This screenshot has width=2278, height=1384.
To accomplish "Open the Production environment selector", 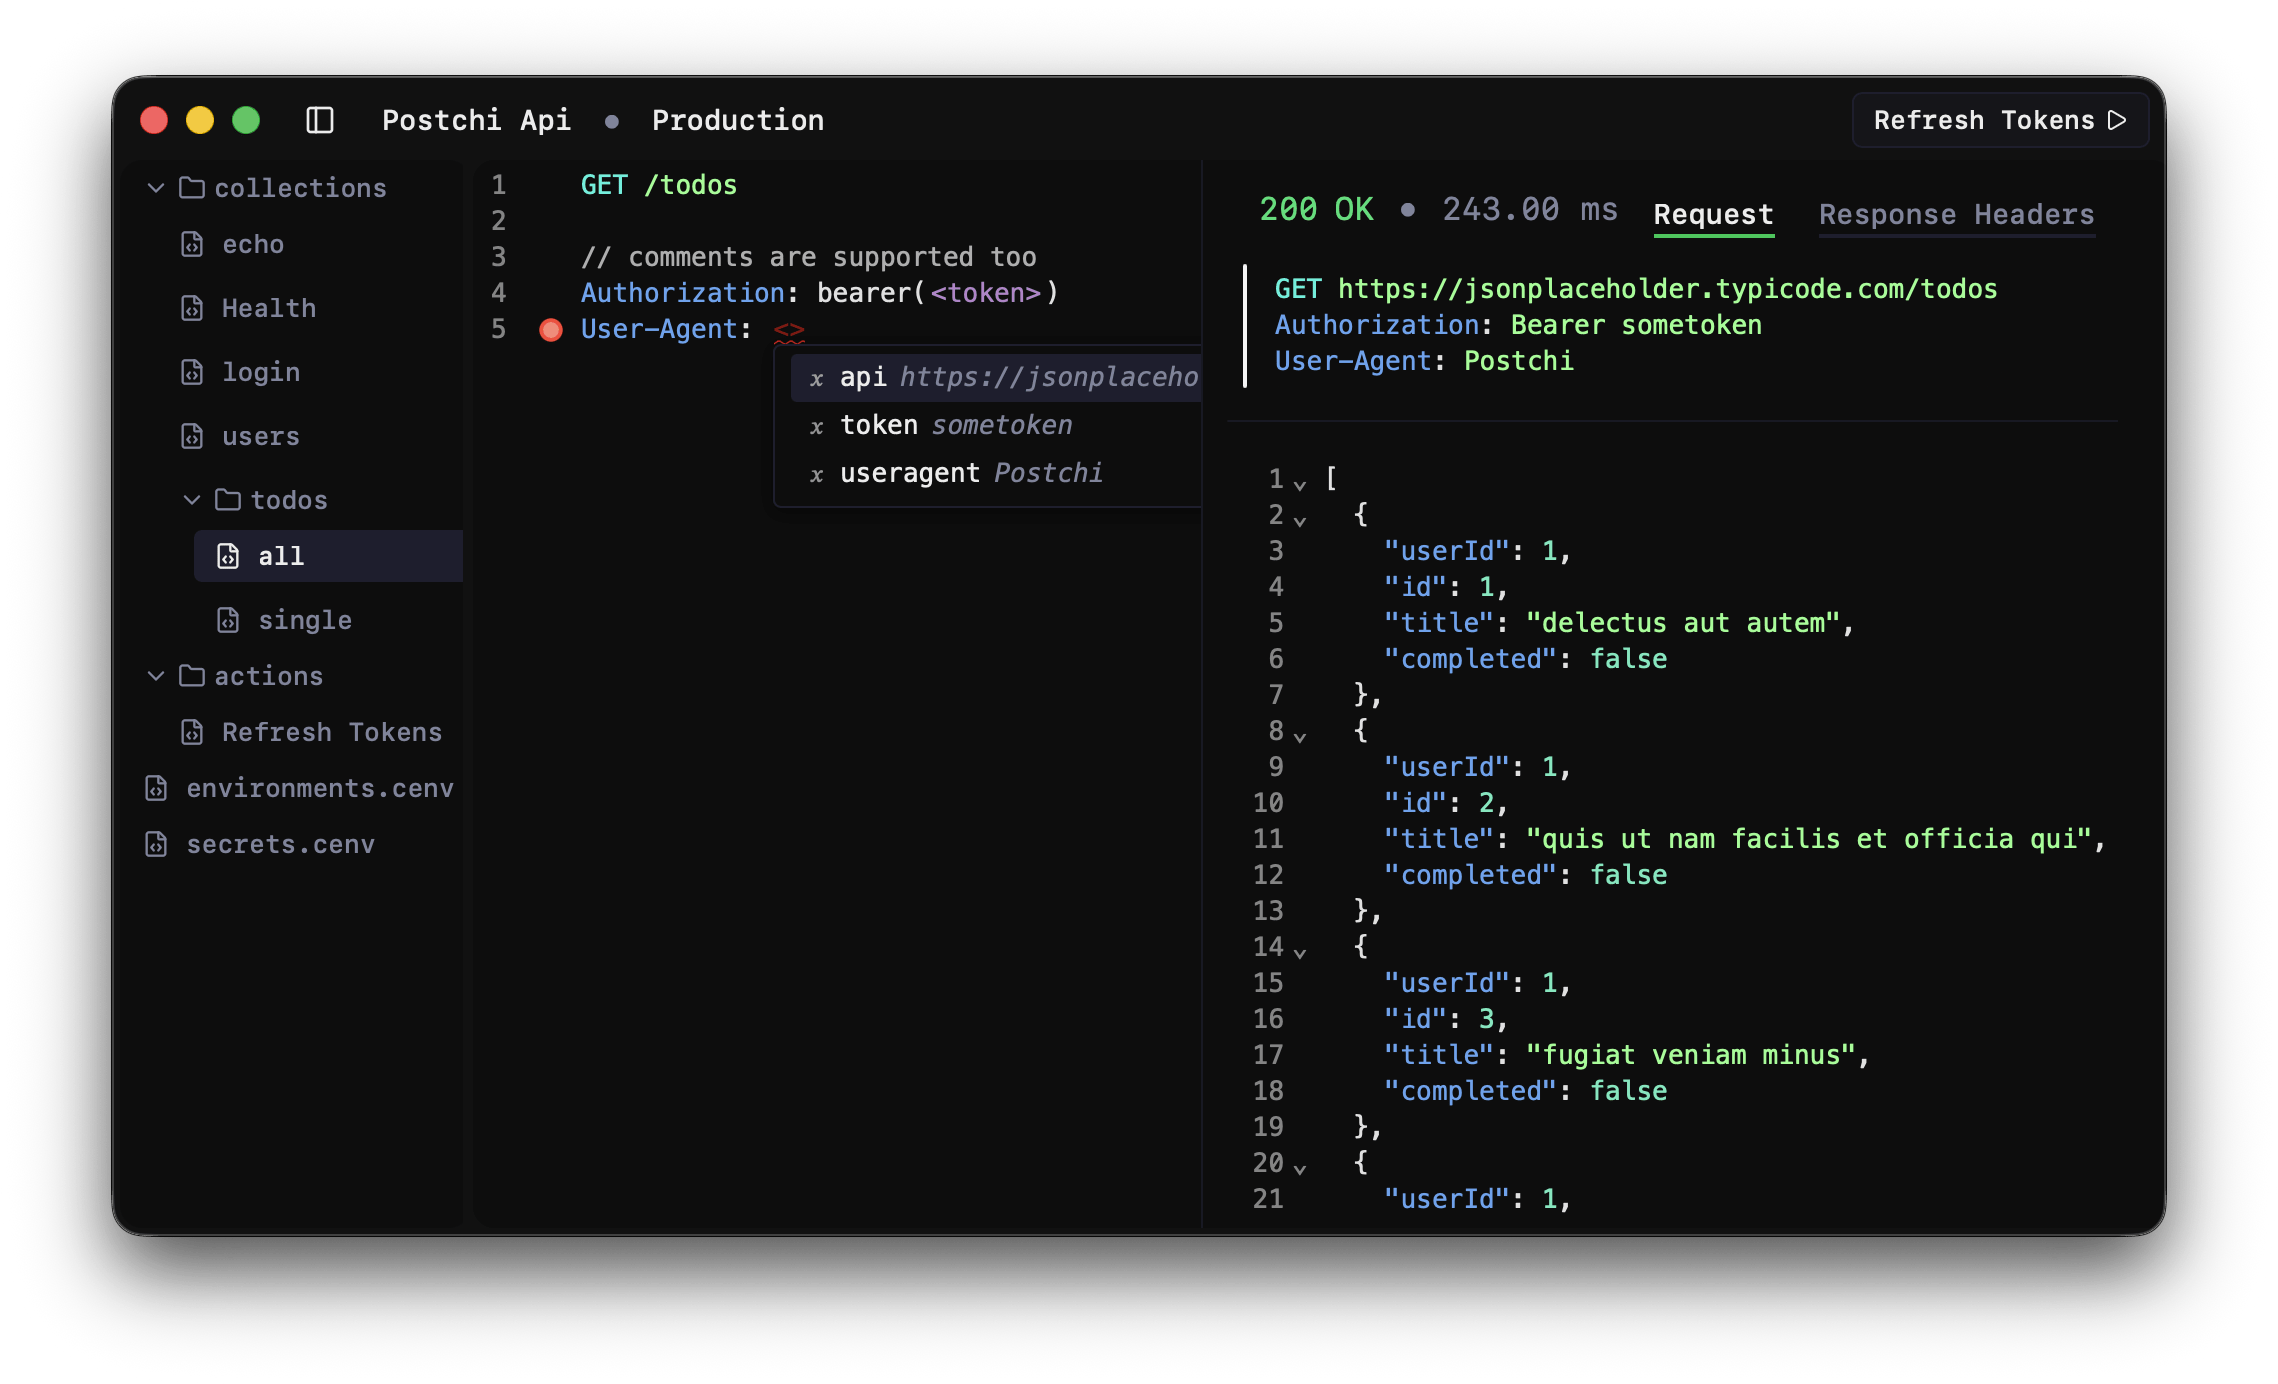I will (x=738, y=120).
